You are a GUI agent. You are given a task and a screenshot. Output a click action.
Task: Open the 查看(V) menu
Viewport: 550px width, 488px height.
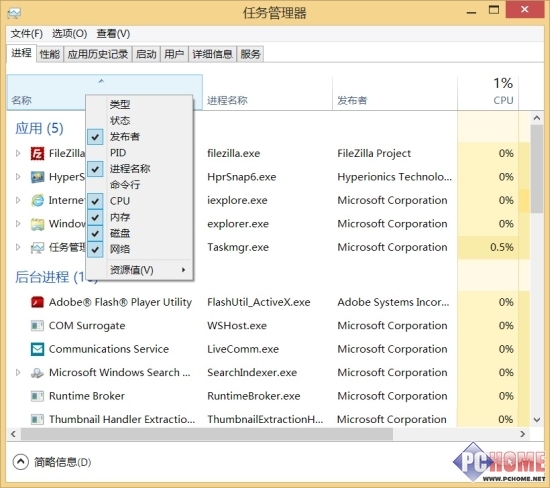[113, 34]
